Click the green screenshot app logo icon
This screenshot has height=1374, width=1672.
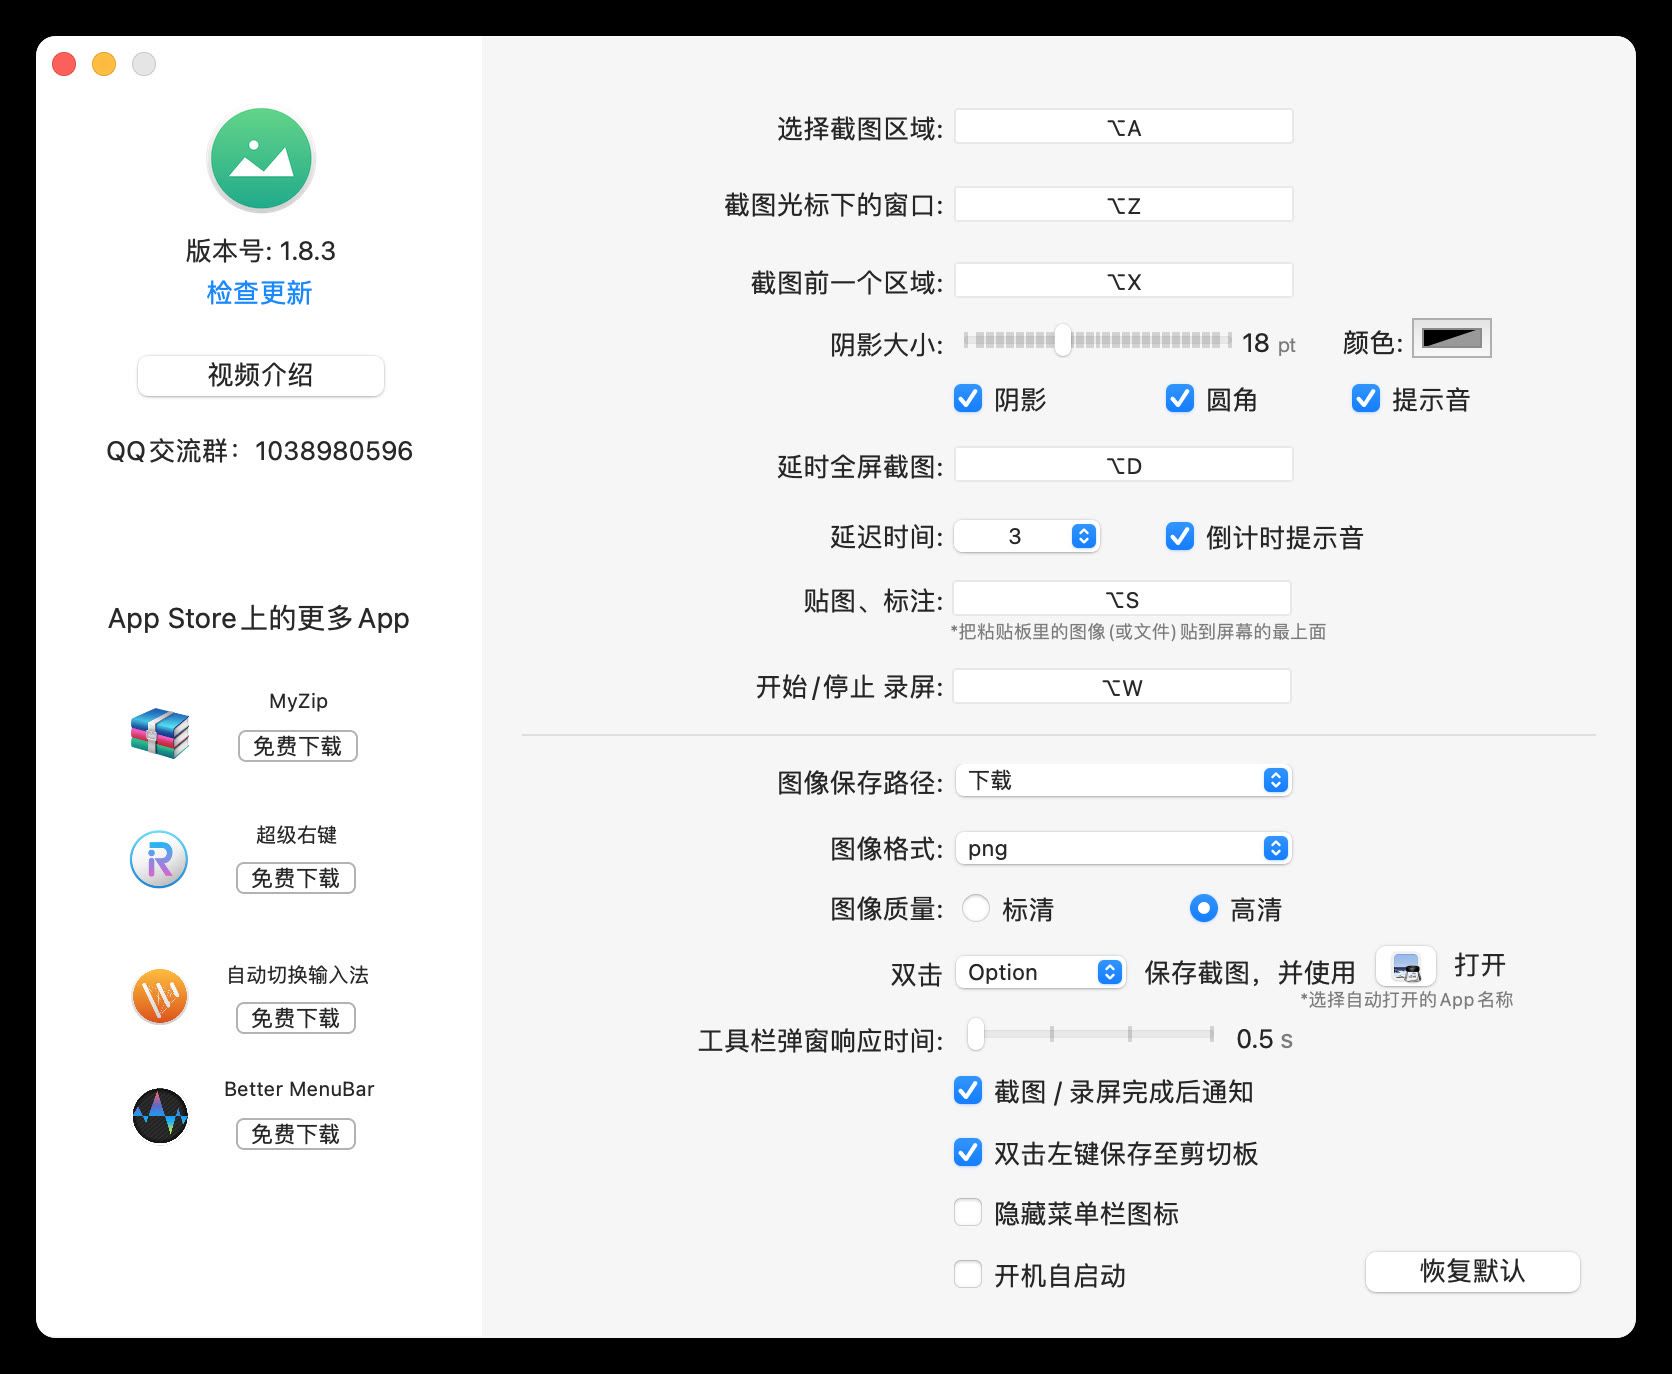pyautogui.click(x=261, y=159)
